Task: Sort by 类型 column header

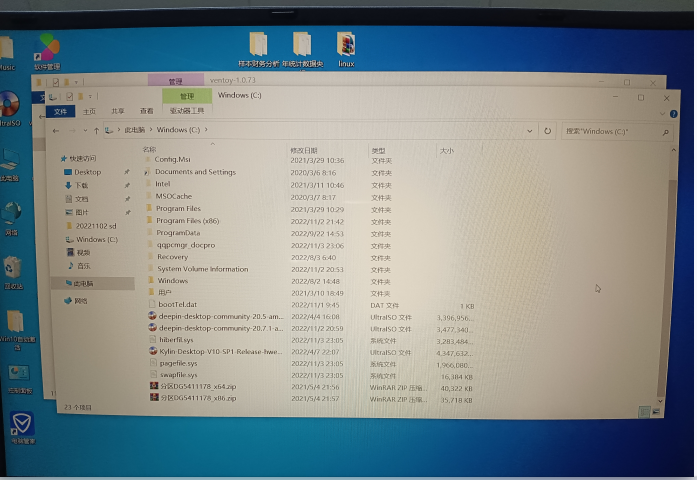Action: pos(378,151)
